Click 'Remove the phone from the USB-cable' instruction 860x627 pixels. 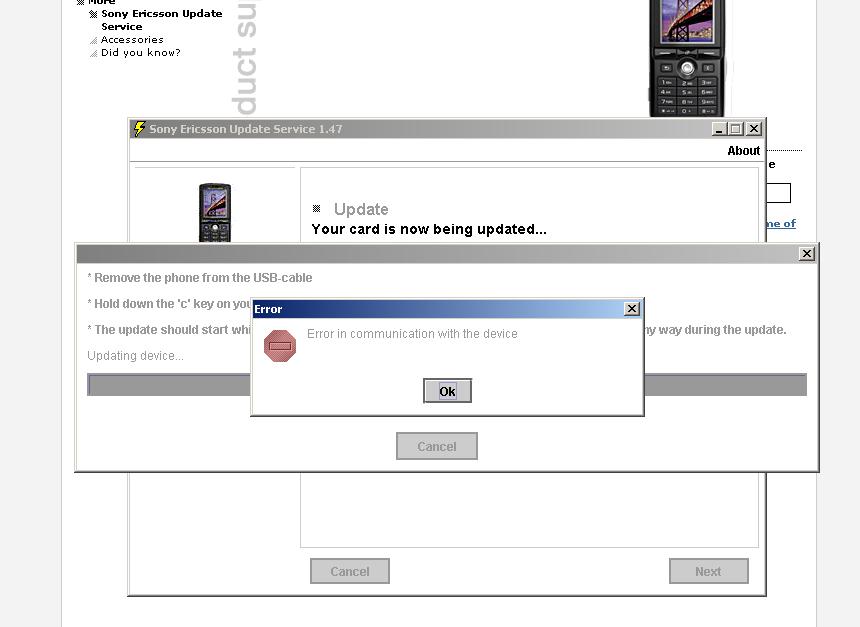tap(200, 278)
